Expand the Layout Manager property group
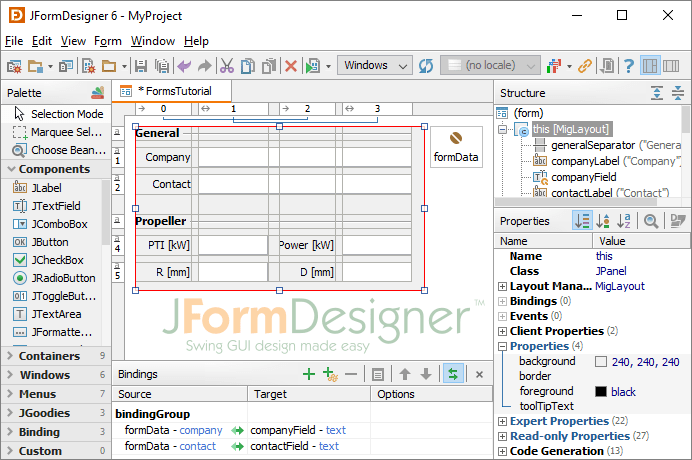This screenshot has width=692, height=460. [502, 287]
